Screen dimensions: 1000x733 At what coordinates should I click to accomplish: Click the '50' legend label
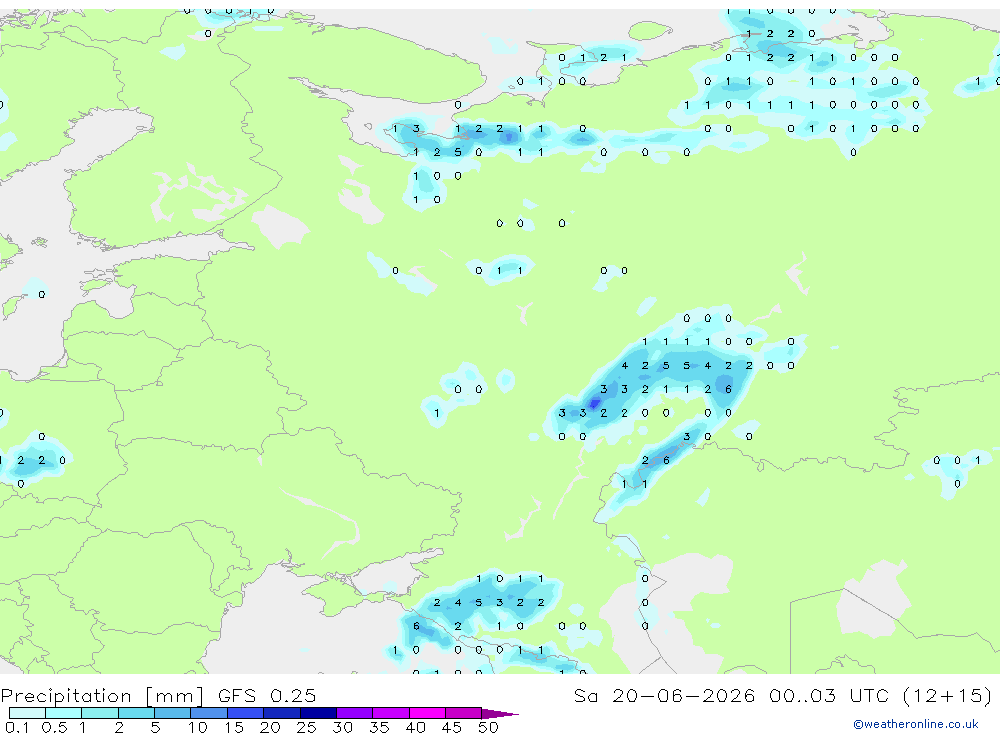(489, 727)
